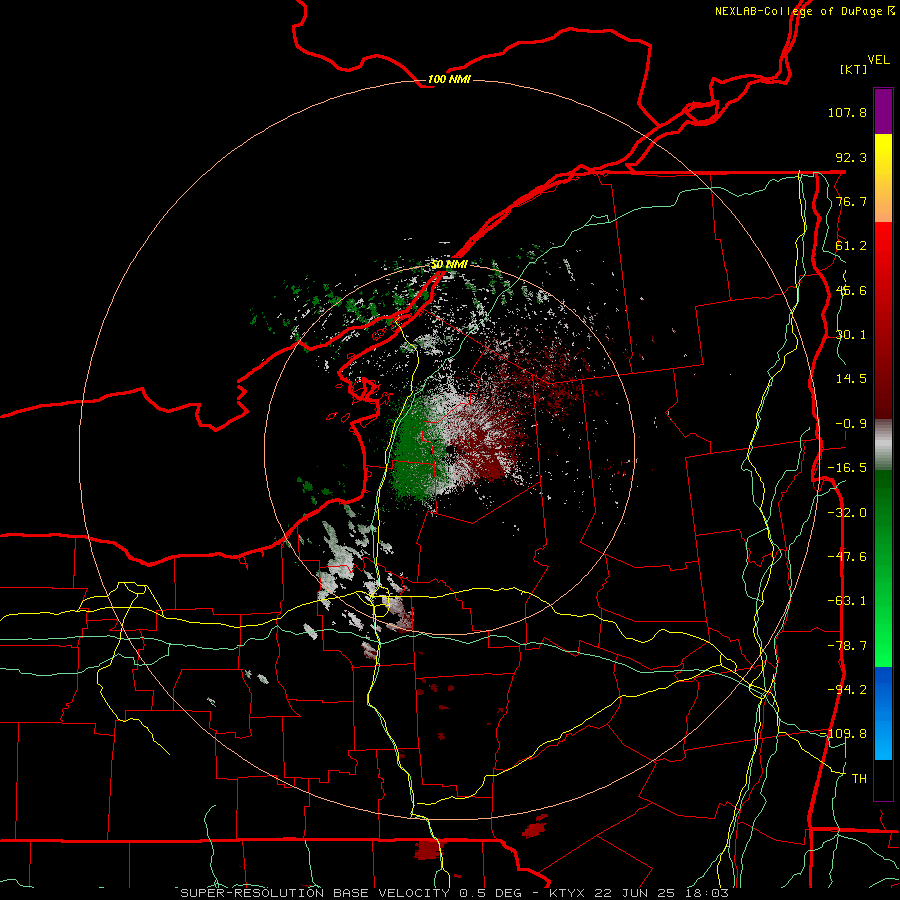Click the TH threshold label
Viewport: 900px width, 900px height.
click(x=859, y=779)
